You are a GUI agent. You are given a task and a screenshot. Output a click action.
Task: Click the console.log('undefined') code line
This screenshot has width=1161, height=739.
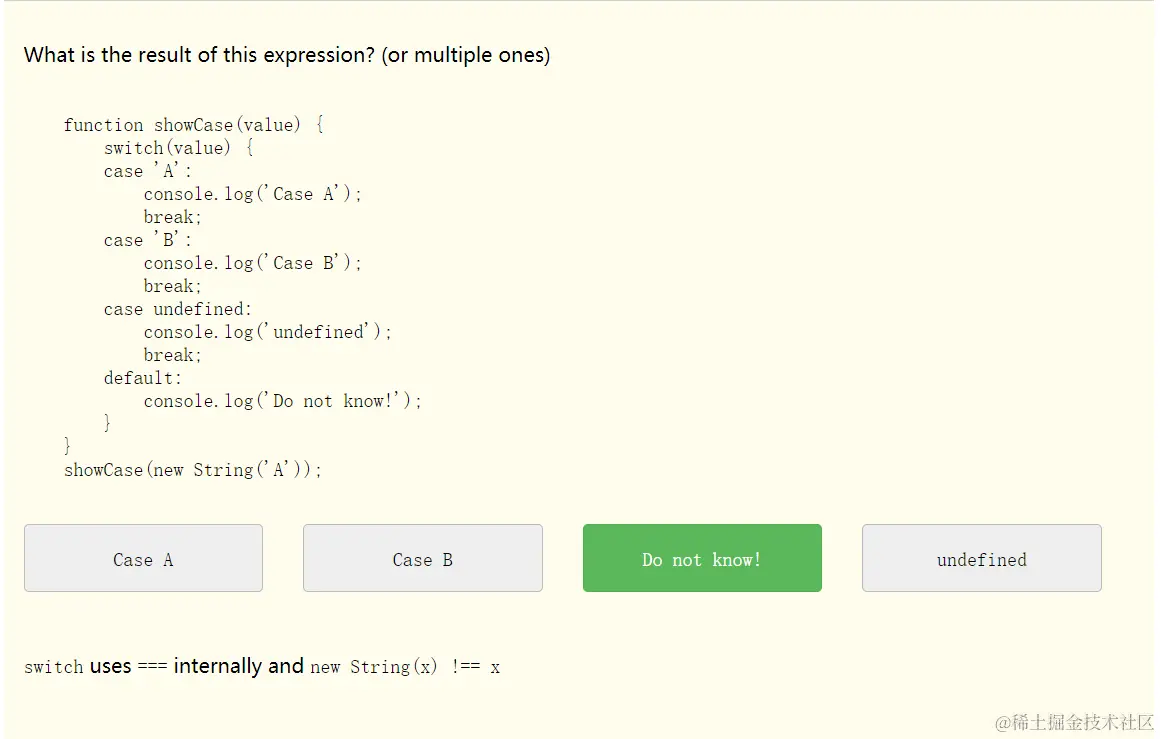click(267, 332)
